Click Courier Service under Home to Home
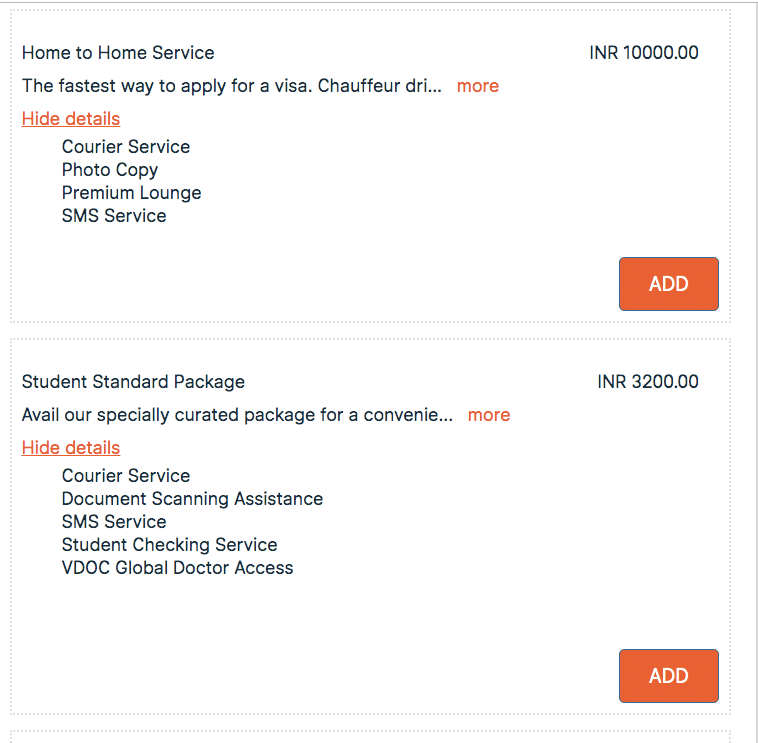The height and width of the screenshot is (743, 758). point(126,147)
